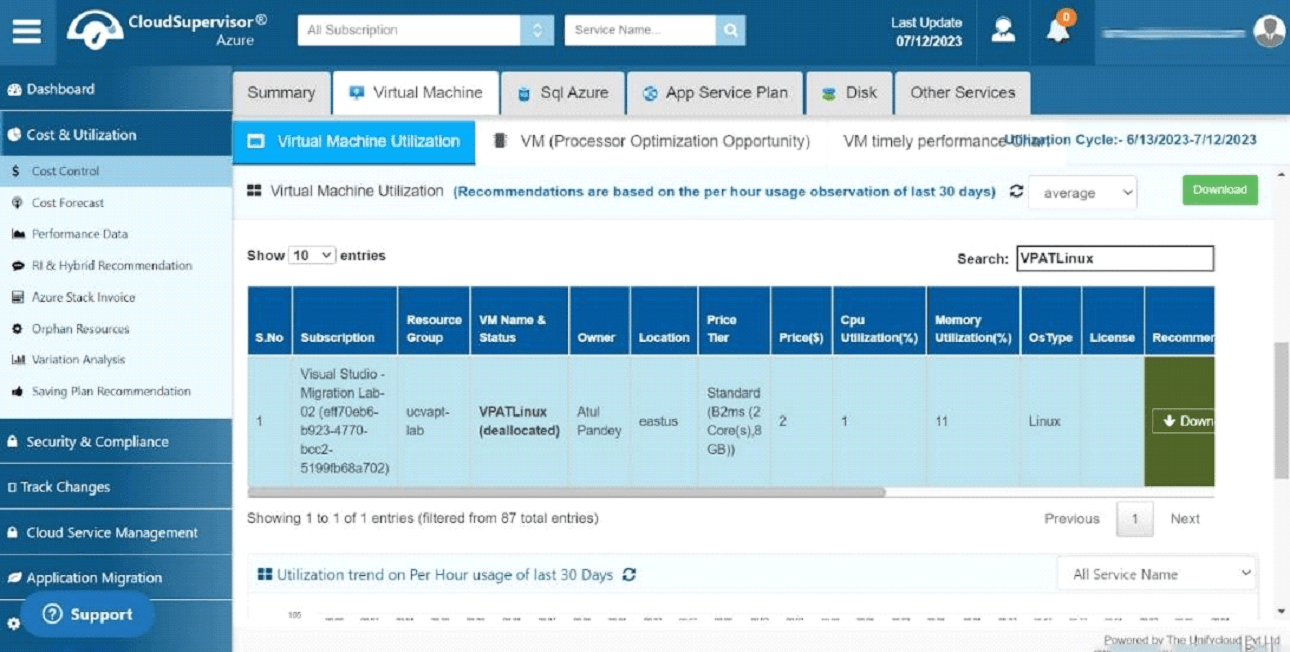Open Dashboard in the sidebar
Image resolution: width=1290 pixels, height=652 pixels.
(116, 89)
